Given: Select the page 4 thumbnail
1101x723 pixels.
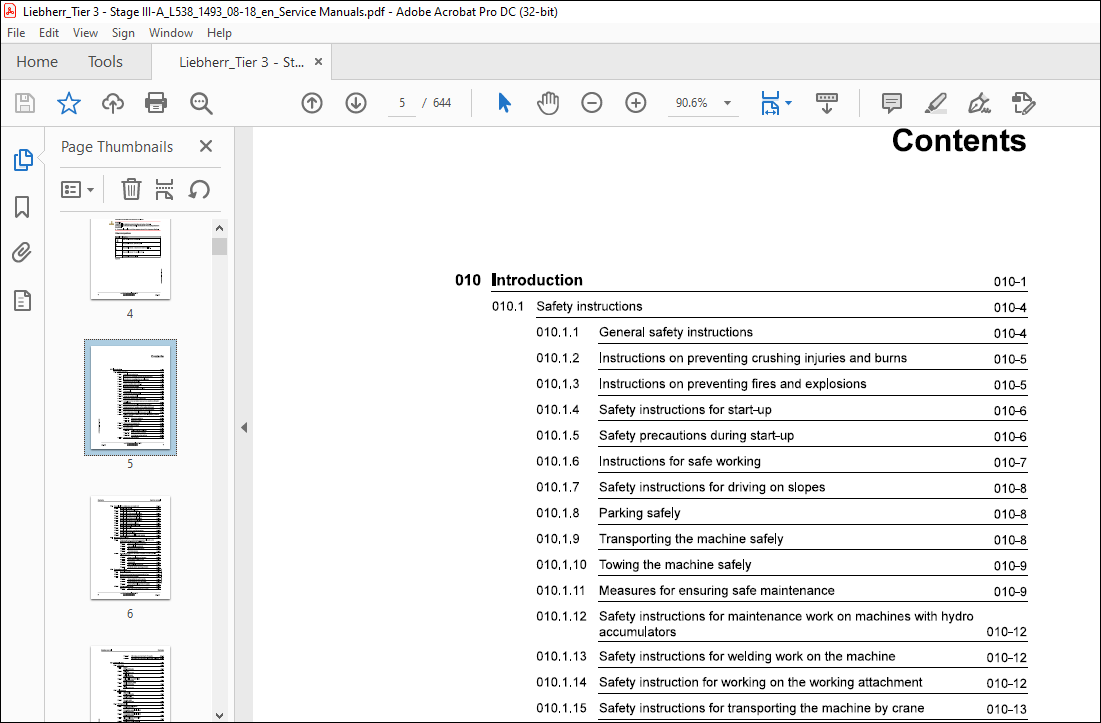Looking at the screenshot, I should [x=130, y=259].
